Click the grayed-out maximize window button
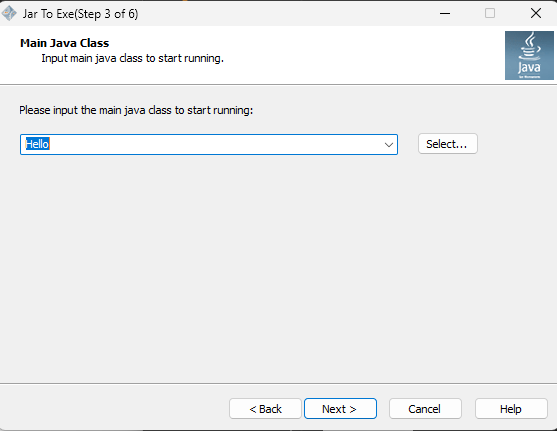Viewport: 557px width, 431px height. pos(490,14)
